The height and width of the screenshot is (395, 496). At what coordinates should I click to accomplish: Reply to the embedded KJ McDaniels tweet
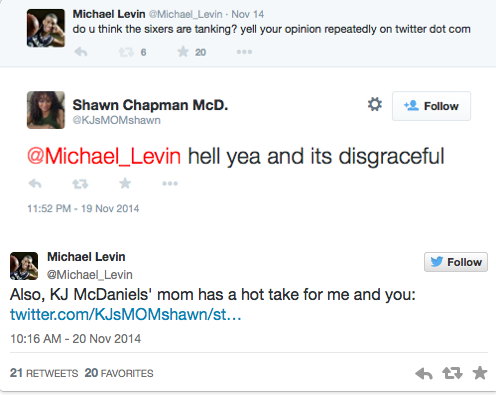(424, 373)
